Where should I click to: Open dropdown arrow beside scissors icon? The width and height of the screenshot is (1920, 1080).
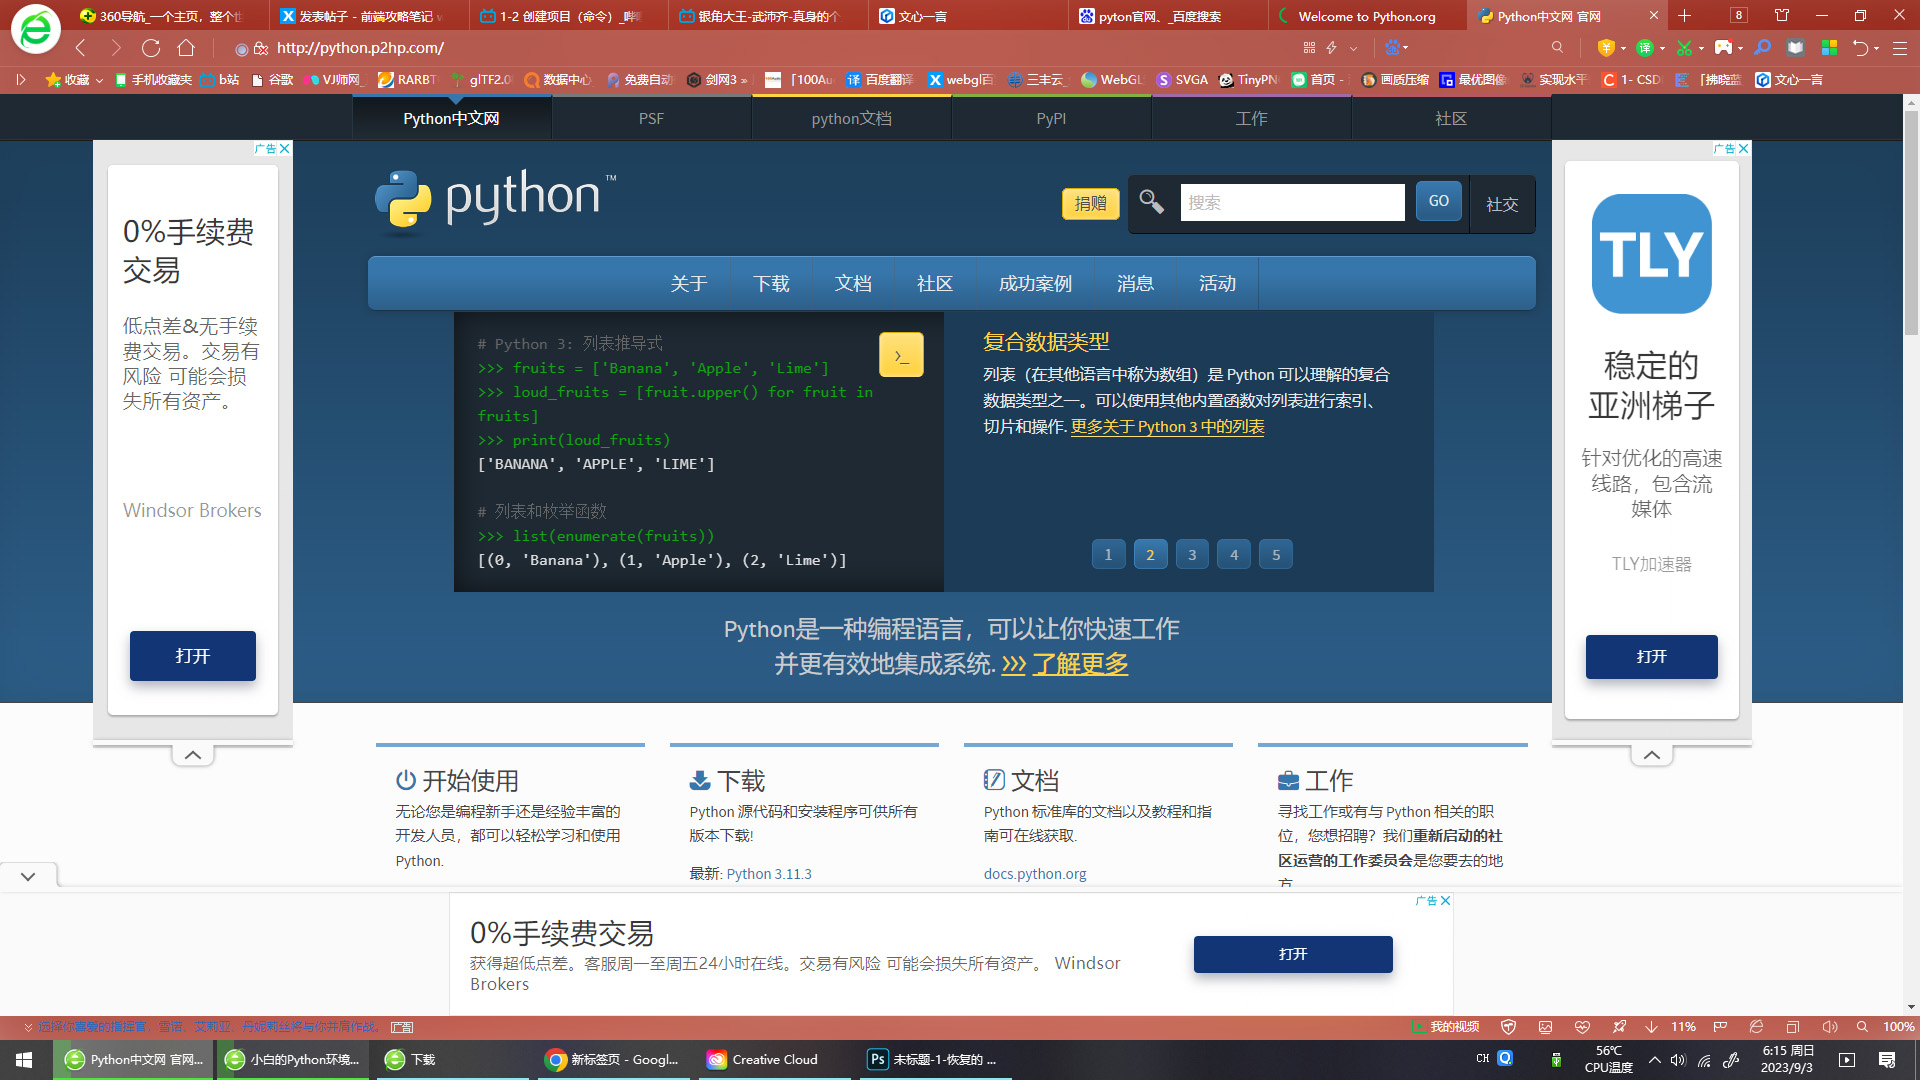point(1701,47)
